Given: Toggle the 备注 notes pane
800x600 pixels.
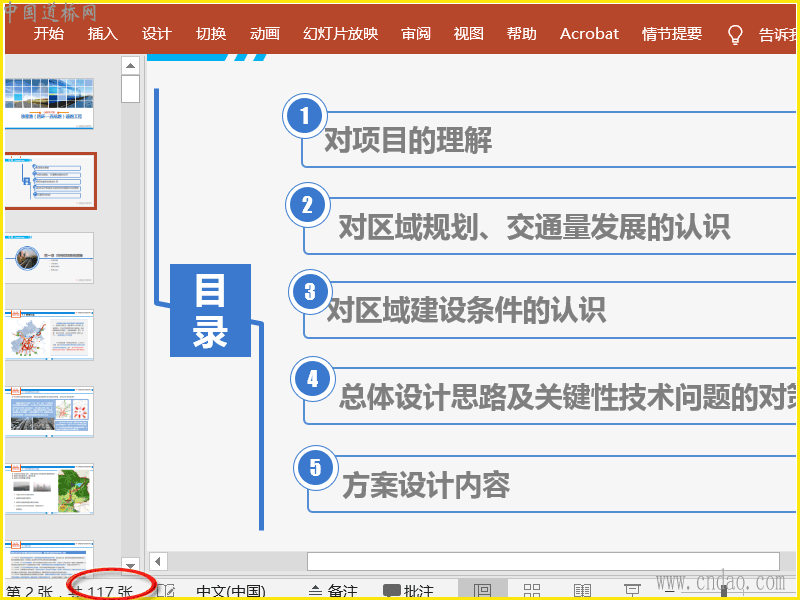Looking at the screenshot, I should [x=334, y=592].
